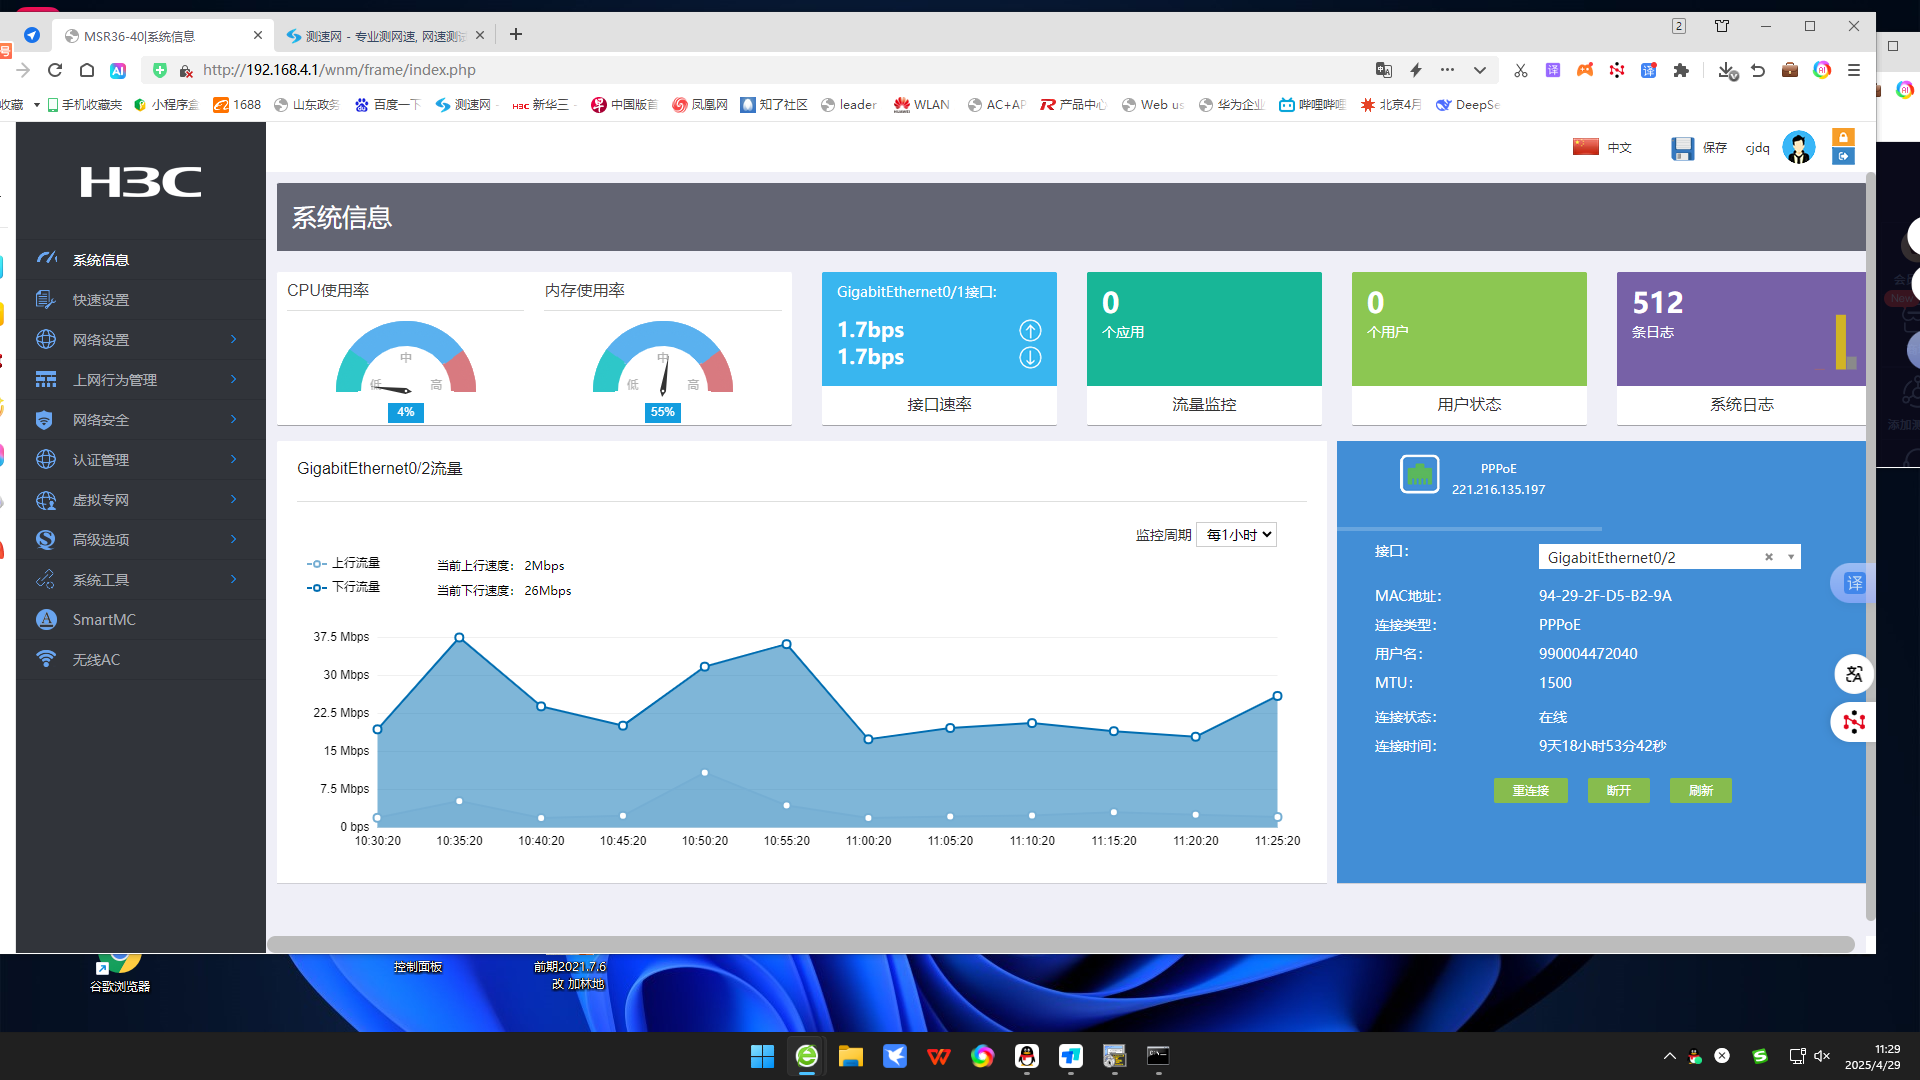Switch language via China flag icon
This screenshot has width=1920, height=1080.
tap(1586, 147)
